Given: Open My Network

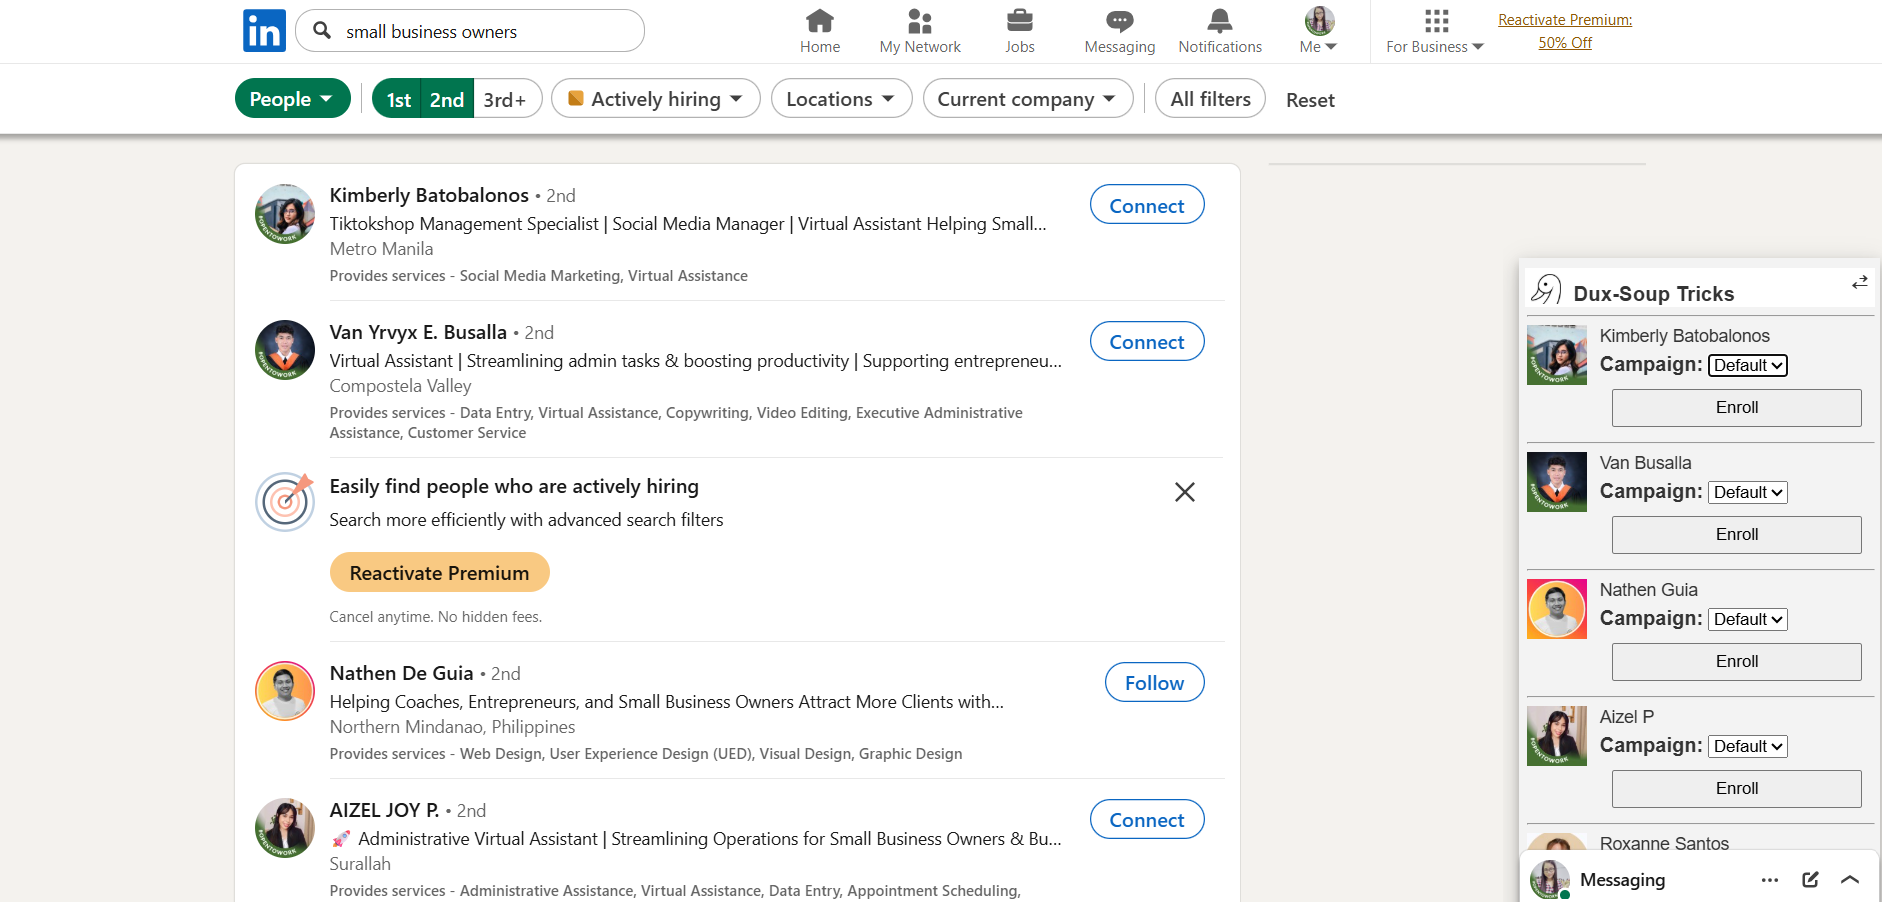Looking at the screenshot, I should coord(919,30).
